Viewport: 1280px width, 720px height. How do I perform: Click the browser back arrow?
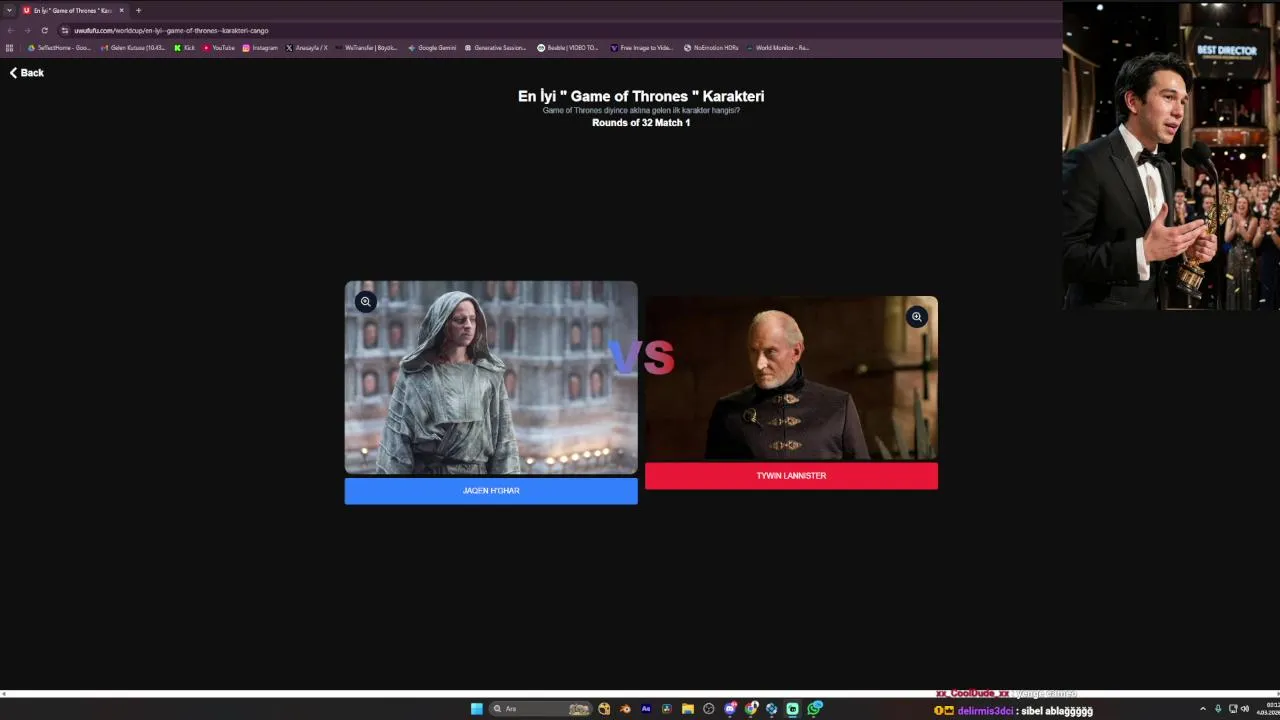[x=11, y=30]
